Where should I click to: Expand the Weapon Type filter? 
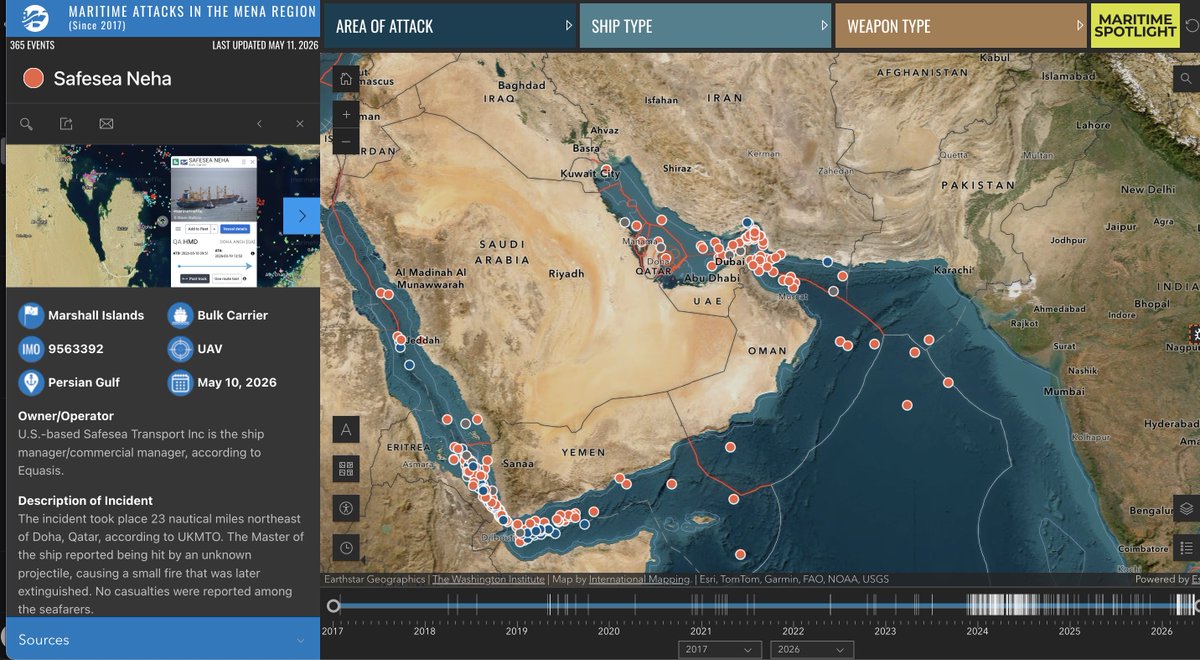[960, 26]
